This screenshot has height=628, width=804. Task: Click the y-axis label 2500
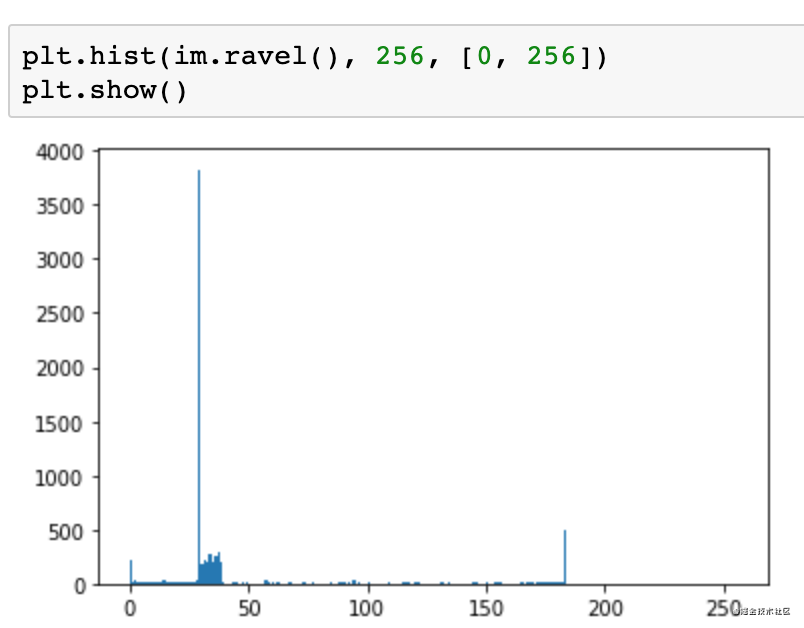pos(59,314)
